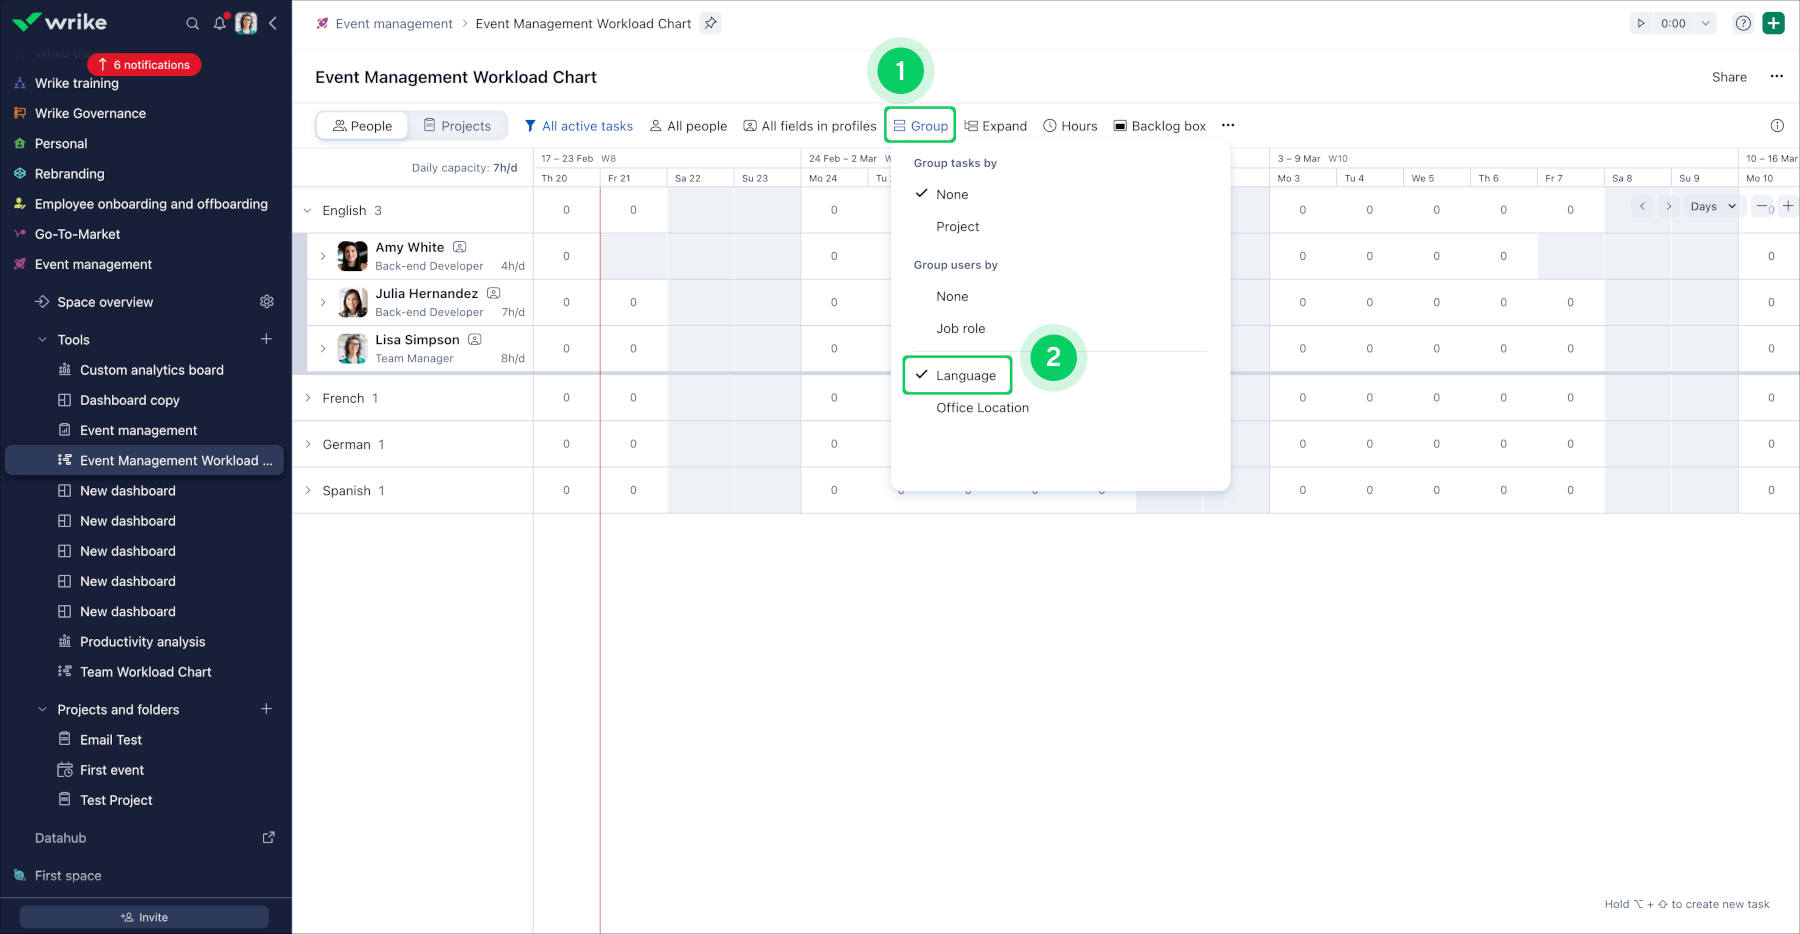Collapse the English group
1800x934 pixels.
(308, 211)
